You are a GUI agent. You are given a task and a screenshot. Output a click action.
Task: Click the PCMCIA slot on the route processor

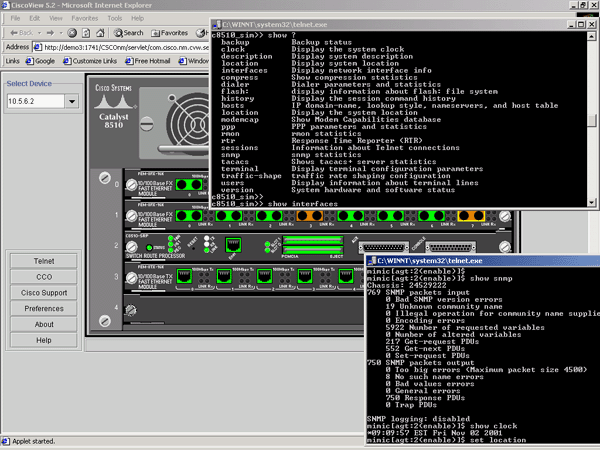click(313, 245)
